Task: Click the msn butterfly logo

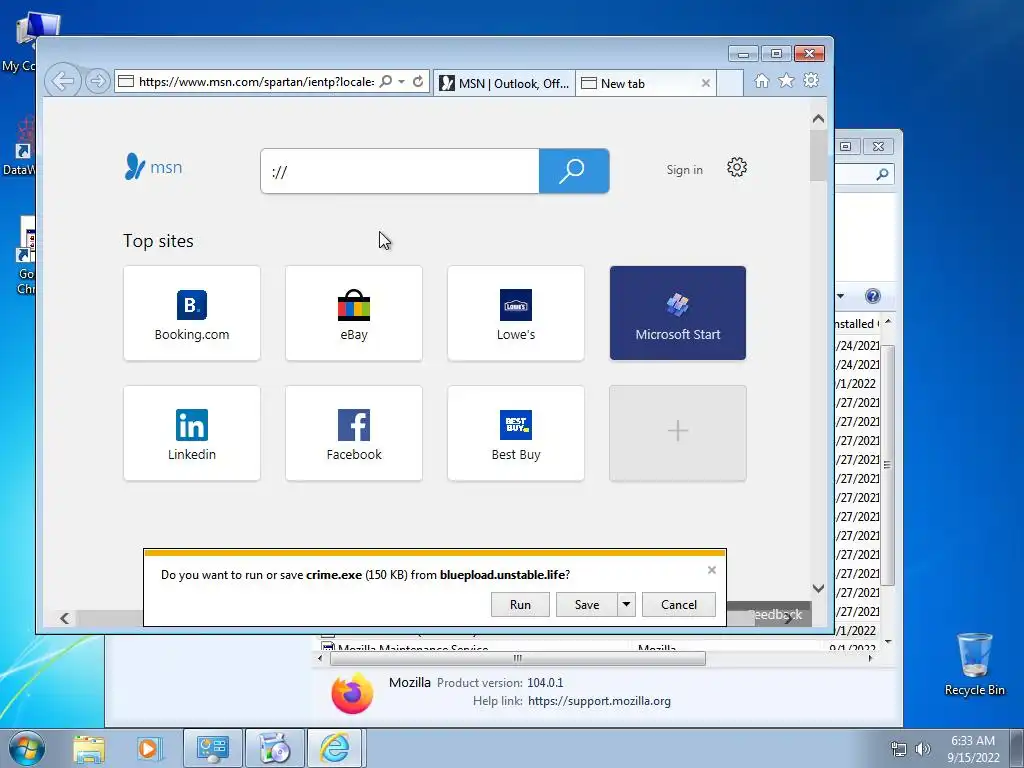Action: click(x=153, y=167)
